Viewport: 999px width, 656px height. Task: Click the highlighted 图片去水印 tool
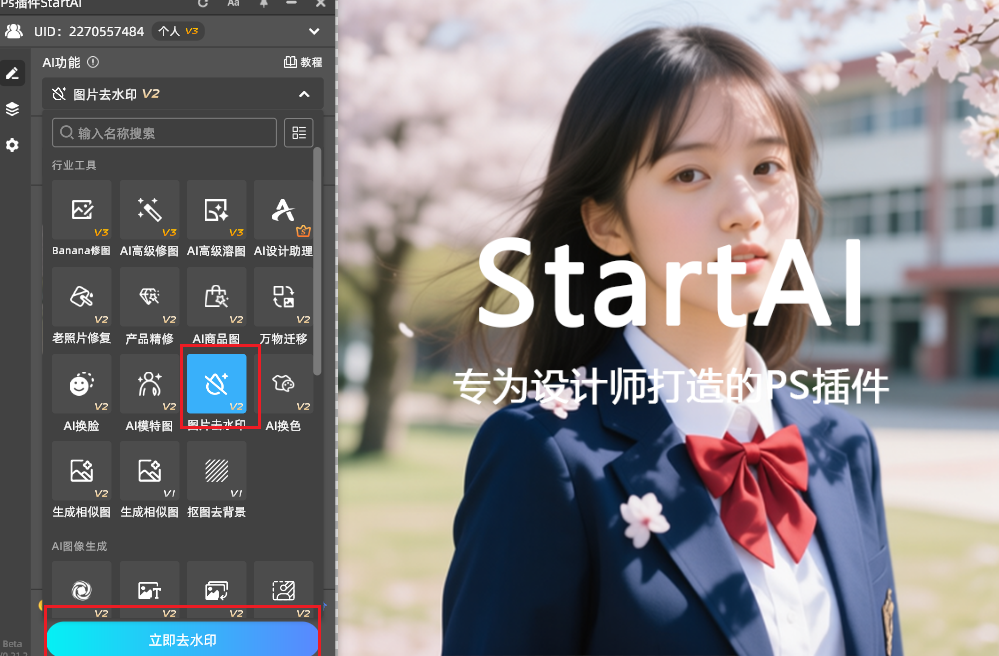pos(217,384)
